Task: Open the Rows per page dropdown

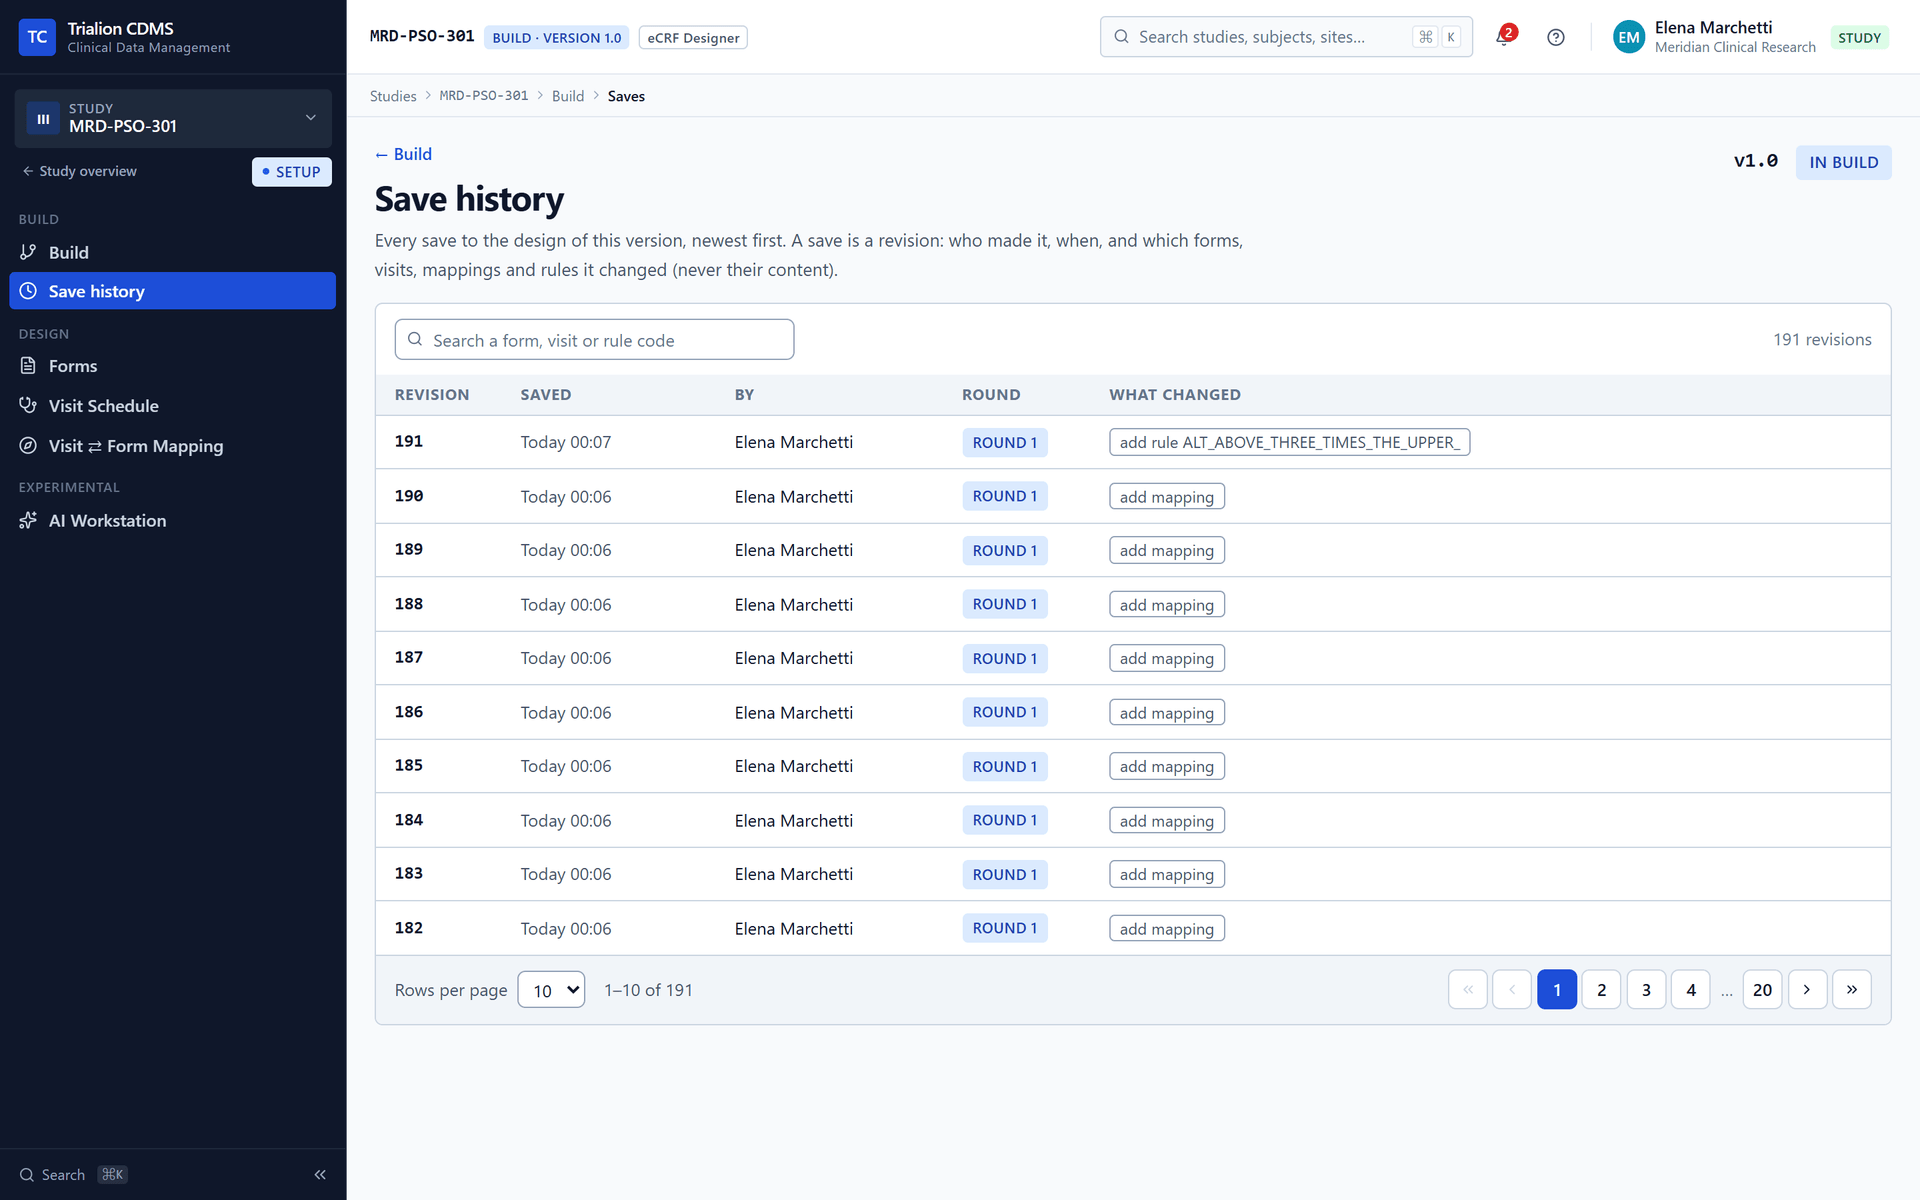Action: click(x=551, y=990)
